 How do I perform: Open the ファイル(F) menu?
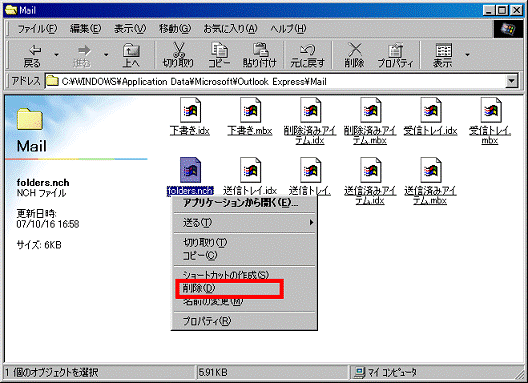point(37,29)
